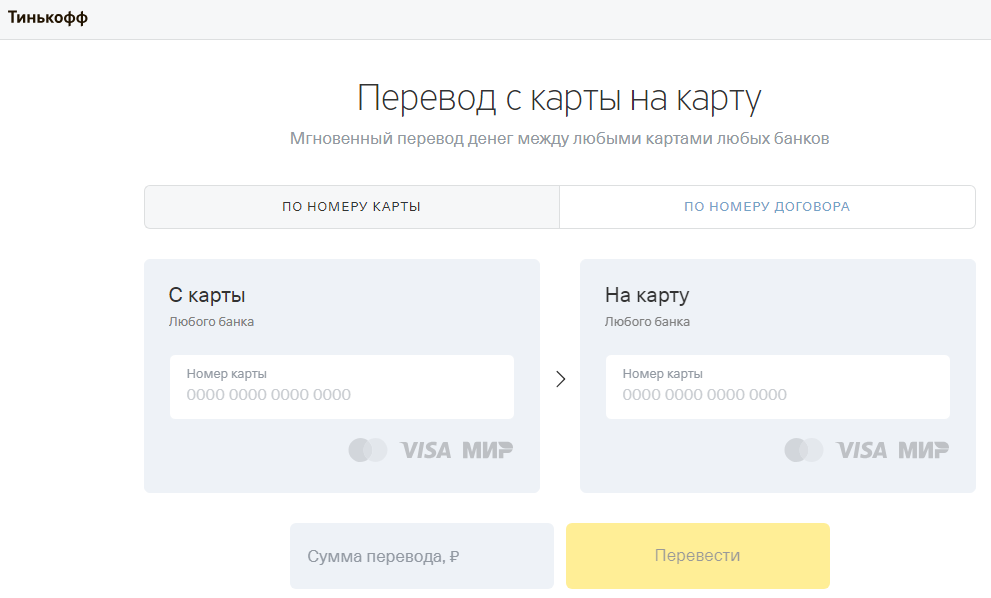
Task: Click МИР logo in С карты panel
Action: click(x=487, y=450)
